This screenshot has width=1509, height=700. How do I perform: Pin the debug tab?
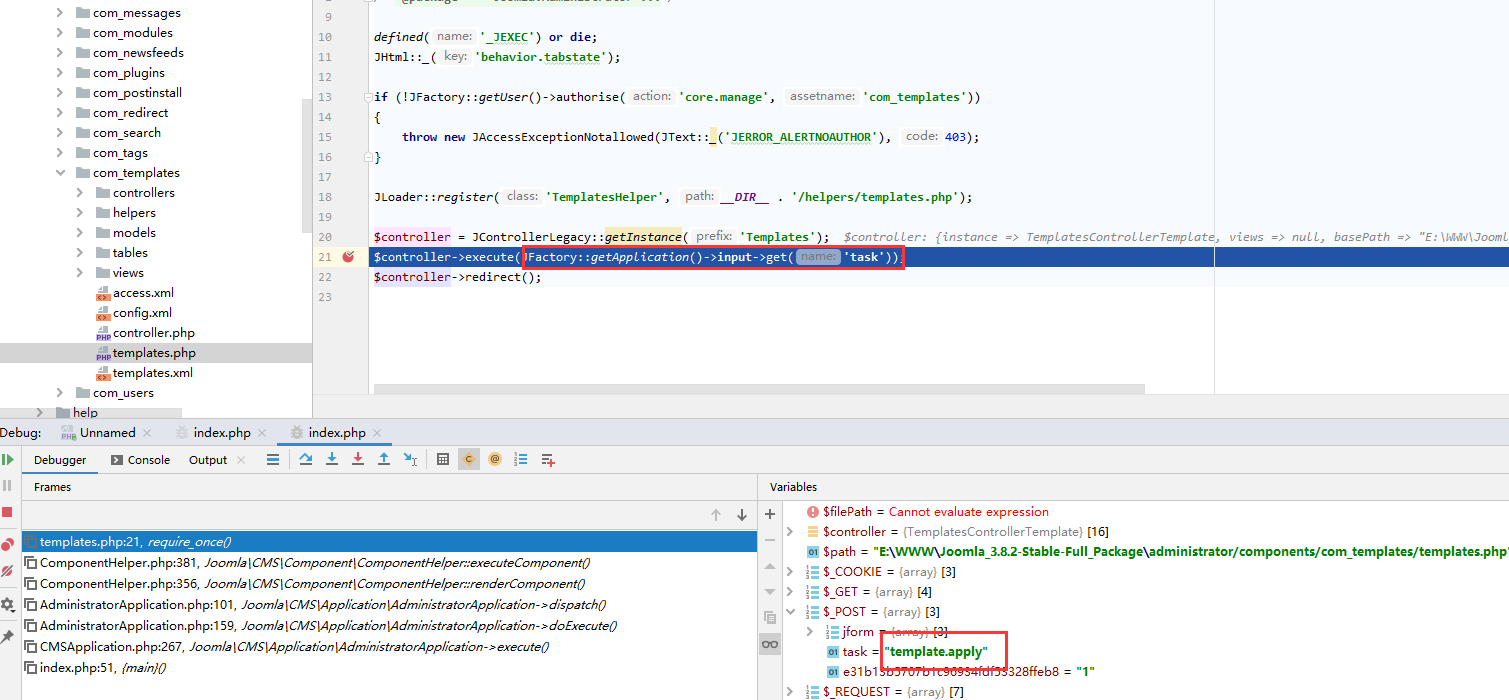[7, 637]
